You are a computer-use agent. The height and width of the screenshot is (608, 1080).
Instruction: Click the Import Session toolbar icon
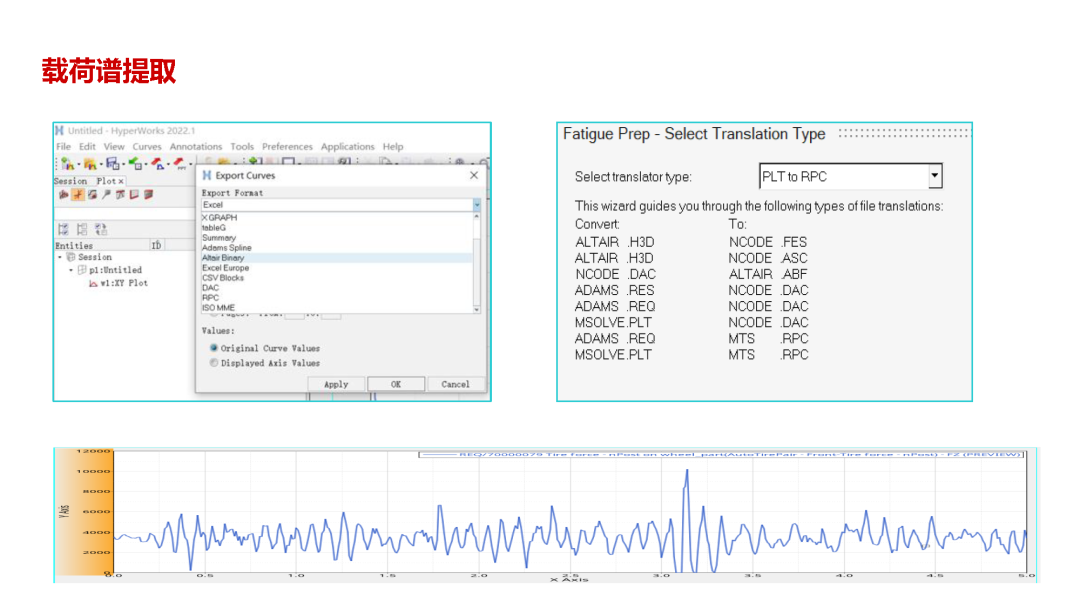[90, 164]
